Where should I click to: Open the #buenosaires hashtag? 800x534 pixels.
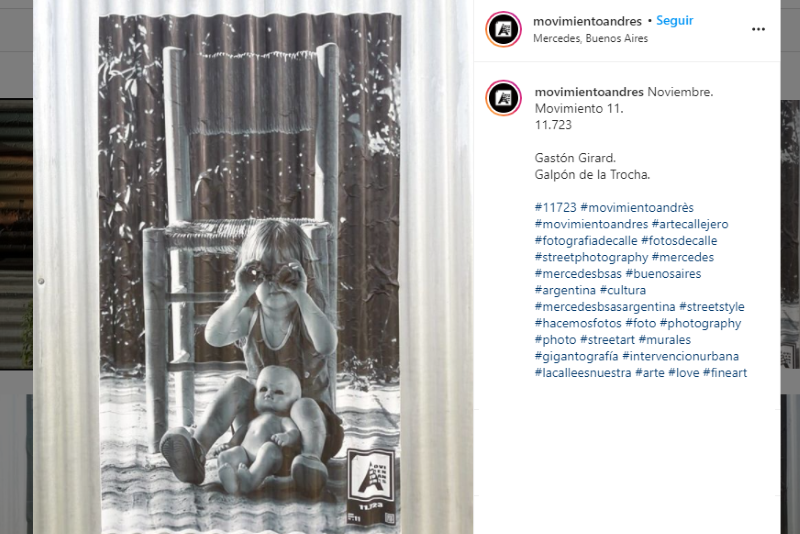[663, 273]
